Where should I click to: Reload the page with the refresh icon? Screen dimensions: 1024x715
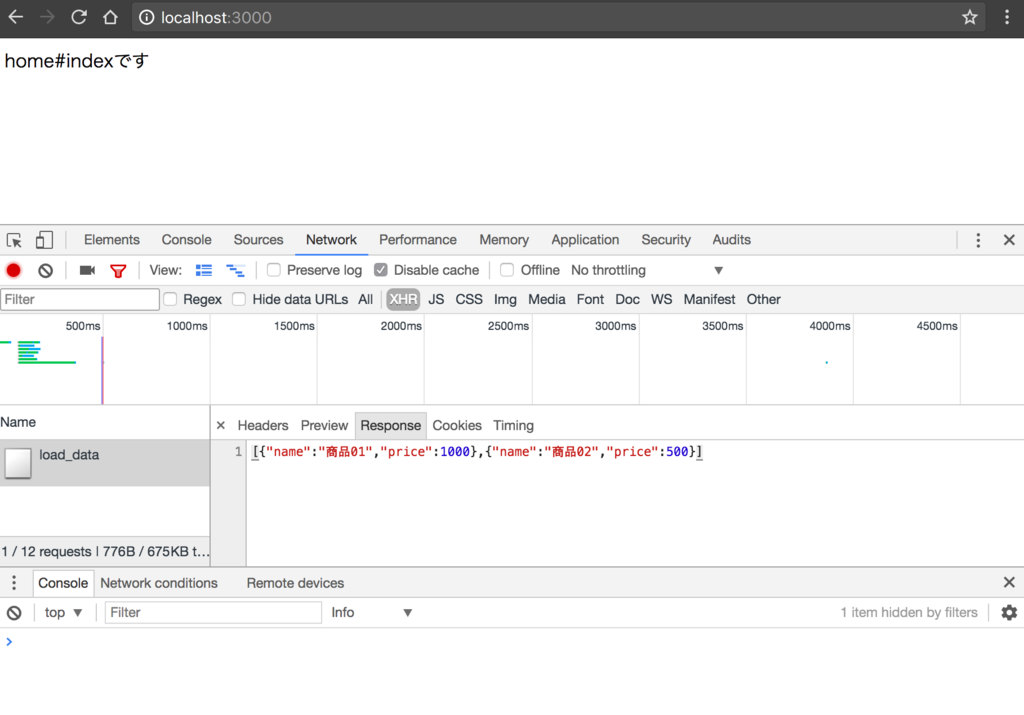coord(79,18)
